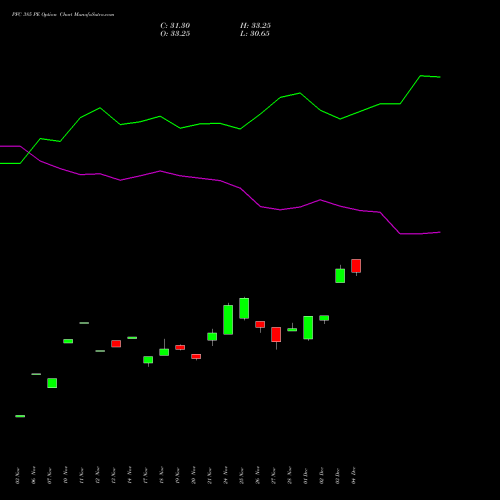This screenshot has height=500, width=500.
Task: Click the peak of the green indicator line
Action: [421, 76]
